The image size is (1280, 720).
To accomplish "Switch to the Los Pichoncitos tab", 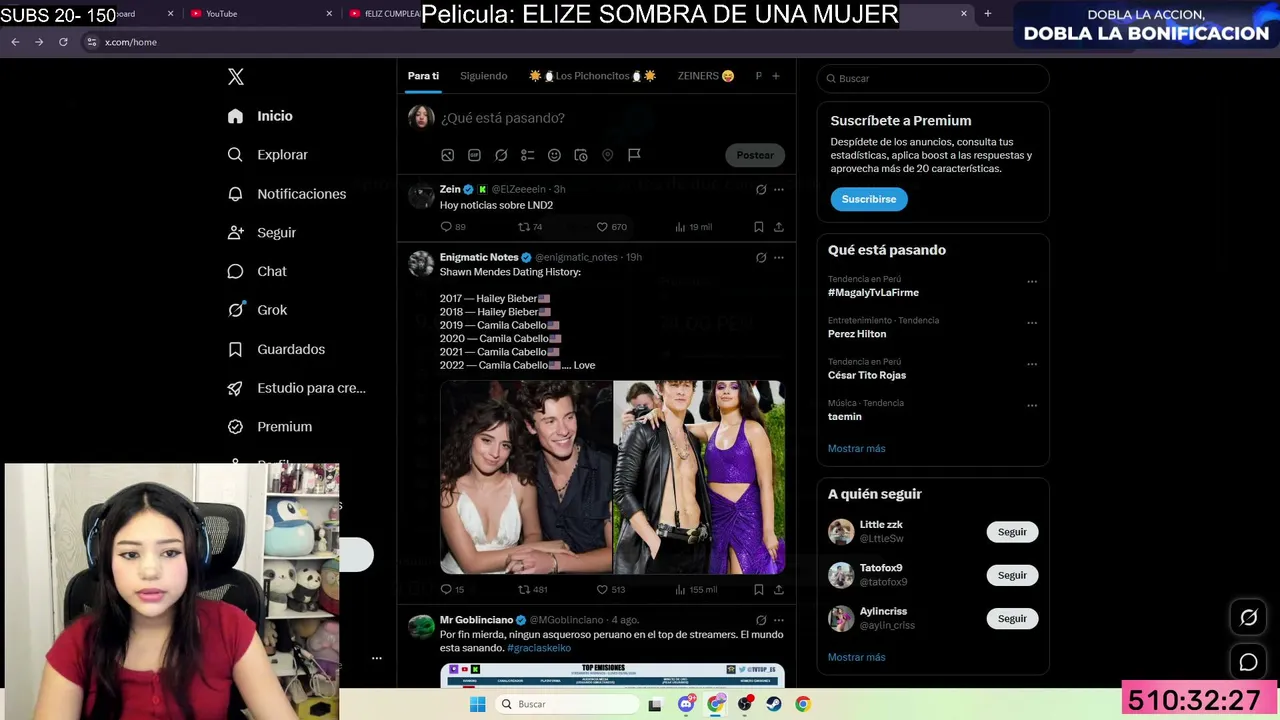I will click(x=592, y=76).
